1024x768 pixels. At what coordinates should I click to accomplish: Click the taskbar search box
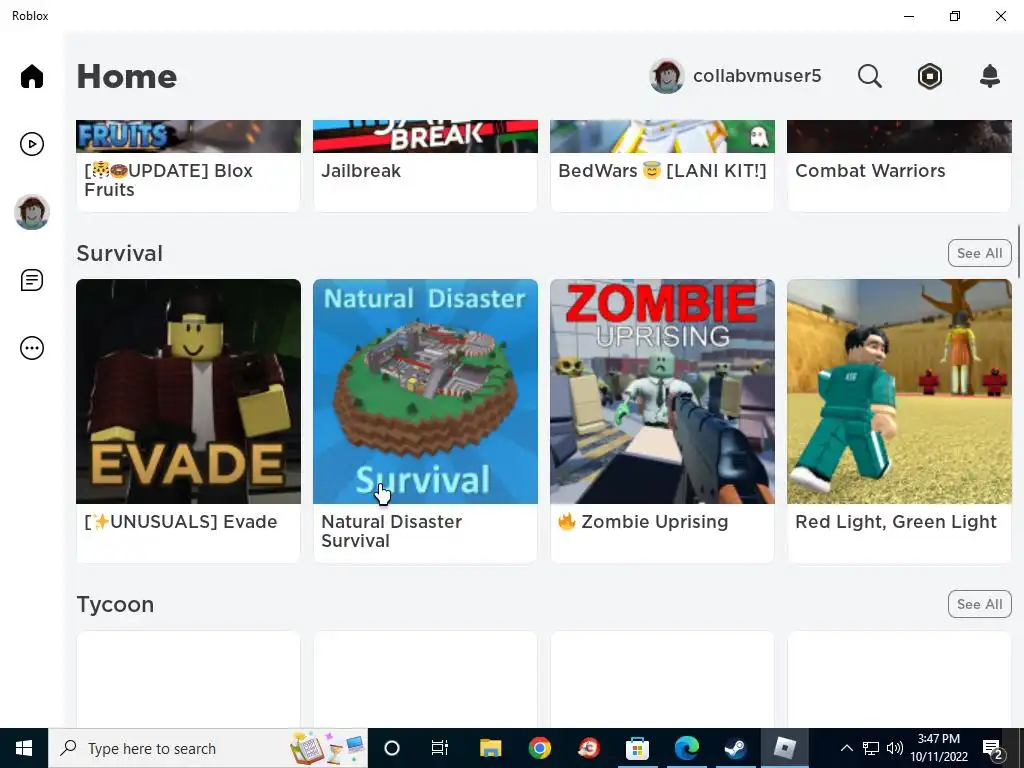coord(208,748)
